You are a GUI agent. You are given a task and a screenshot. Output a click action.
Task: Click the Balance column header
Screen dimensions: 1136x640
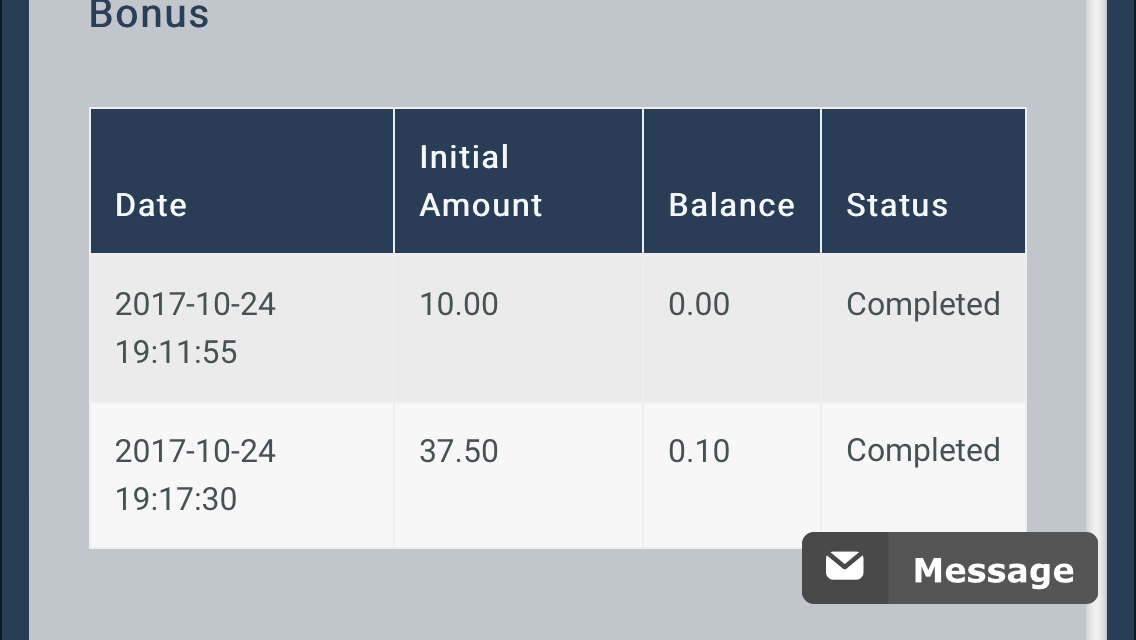click(x=732, y=181)
